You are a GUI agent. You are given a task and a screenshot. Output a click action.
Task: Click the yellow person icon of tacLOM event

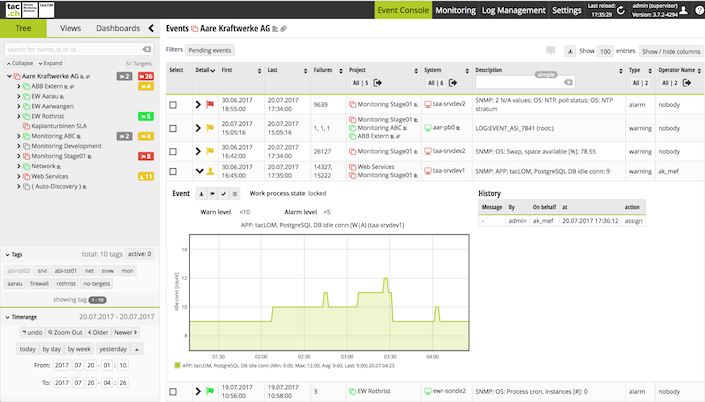click(210, 171)
